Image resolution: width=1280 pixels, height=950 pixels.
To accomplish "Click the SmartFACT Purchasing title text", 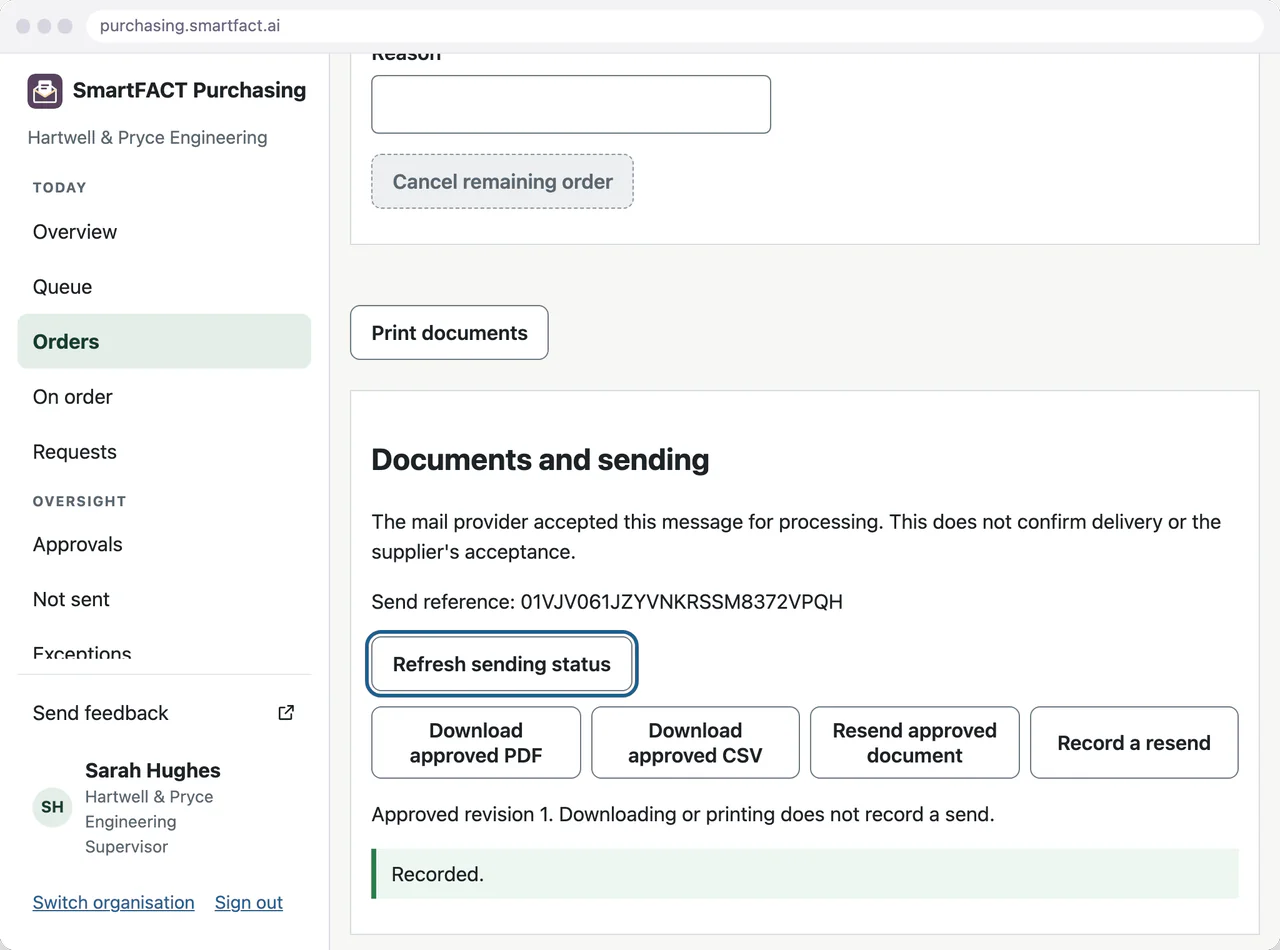I will tap(190, 90).
